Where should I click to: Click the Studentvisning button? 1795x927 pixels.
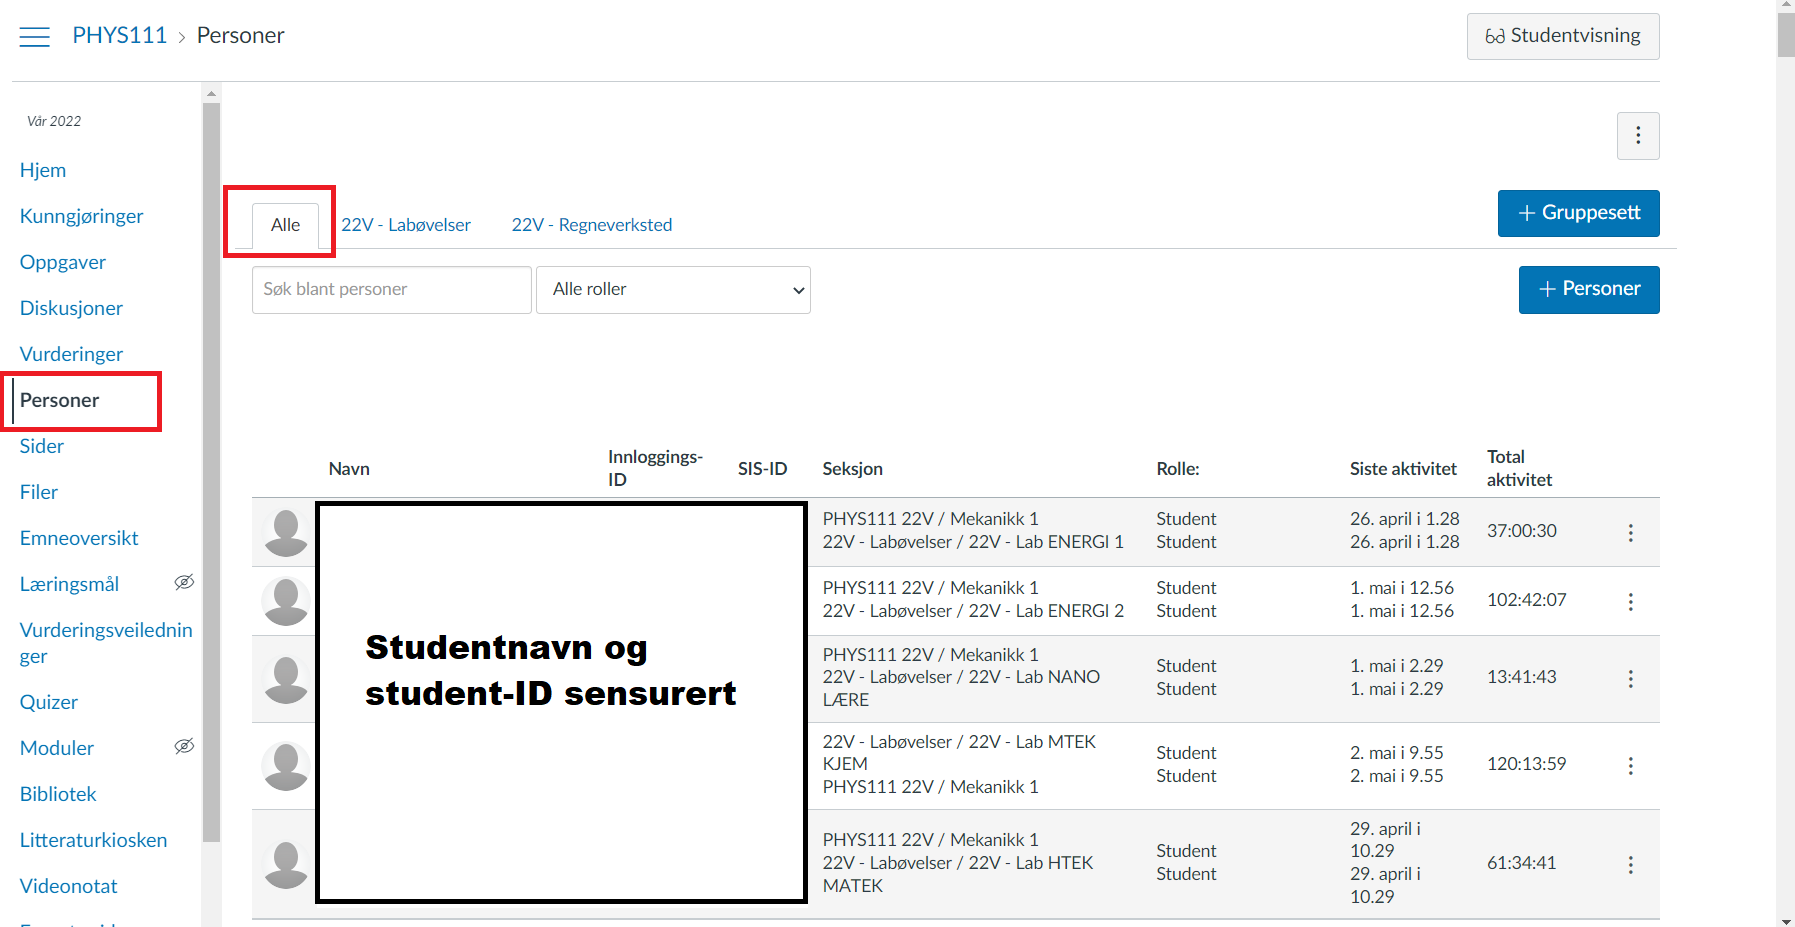click(x=1563, y=36)
